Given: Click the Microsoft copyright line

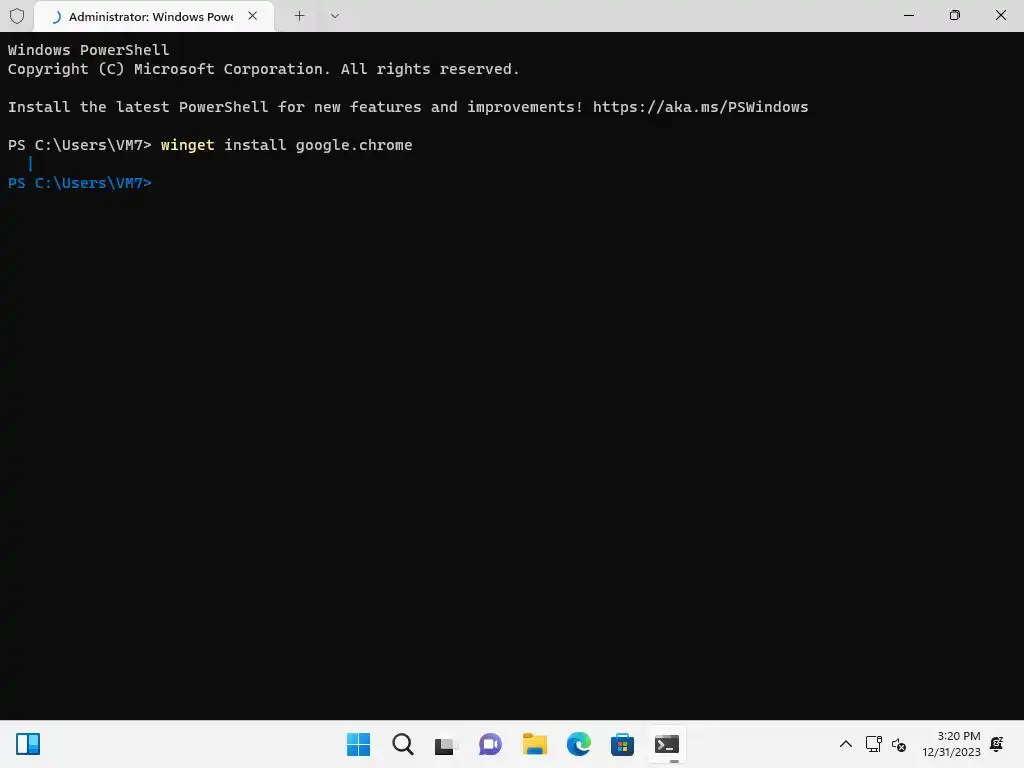Looking at the screenshot, I should coord(263,69).
